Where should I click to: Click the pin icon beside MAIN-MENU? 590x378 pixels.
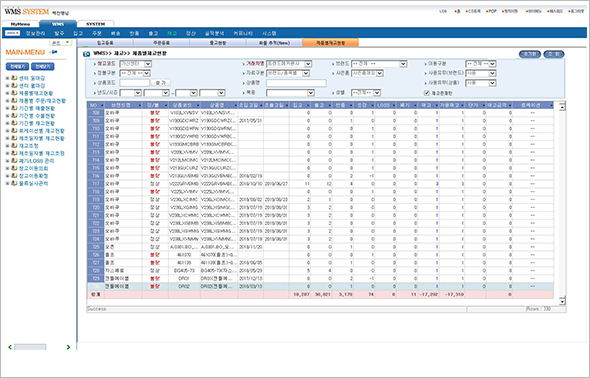[x=54, y=52]
